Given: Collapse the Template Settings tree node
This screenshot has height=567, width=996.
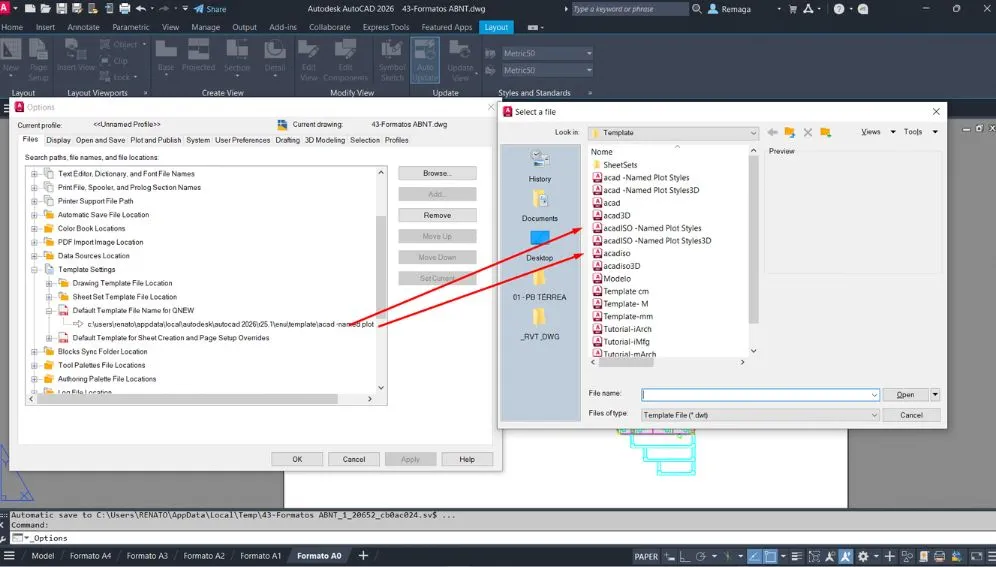Looking at the screenshot, I should [35, 269].
